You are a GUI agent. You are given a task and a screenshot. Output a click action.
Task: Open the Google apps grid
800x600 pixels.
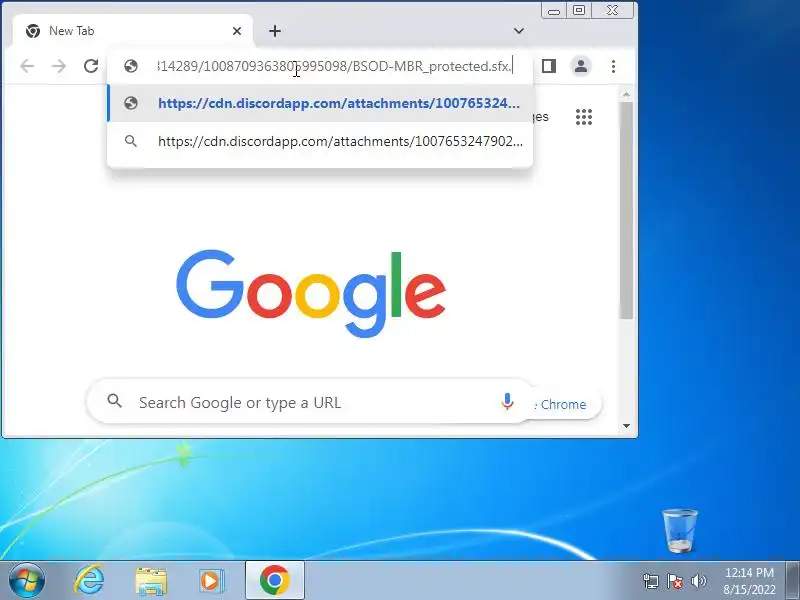point(584,117)
